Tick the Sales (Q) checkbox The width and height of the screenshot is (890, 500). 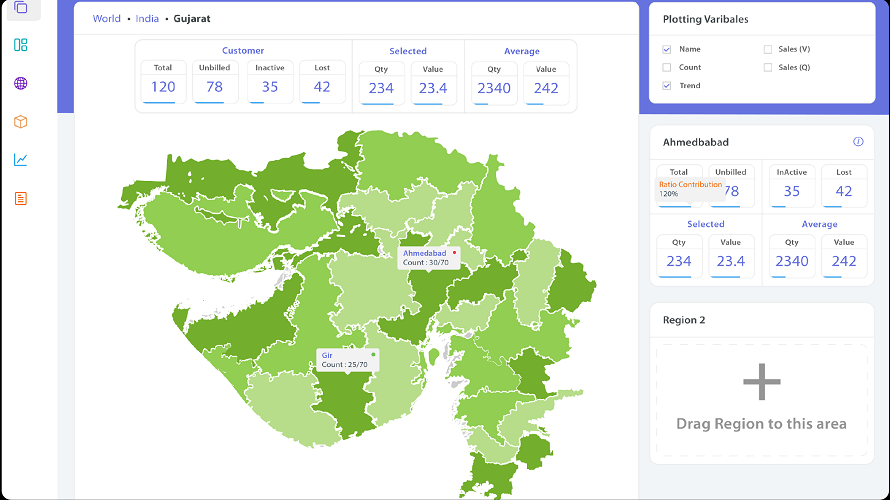pos(768,68)
